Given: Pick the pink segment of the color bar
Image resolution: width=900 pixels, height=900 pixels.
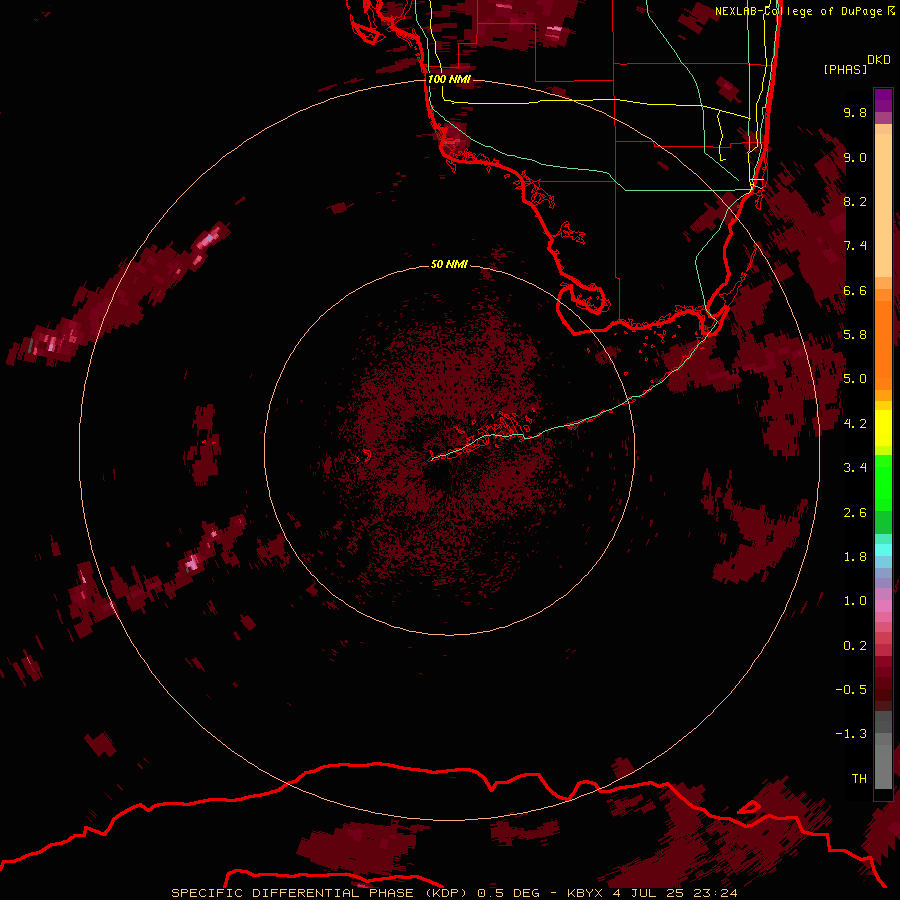Looking at the screenshot, I should coord(883,605).
